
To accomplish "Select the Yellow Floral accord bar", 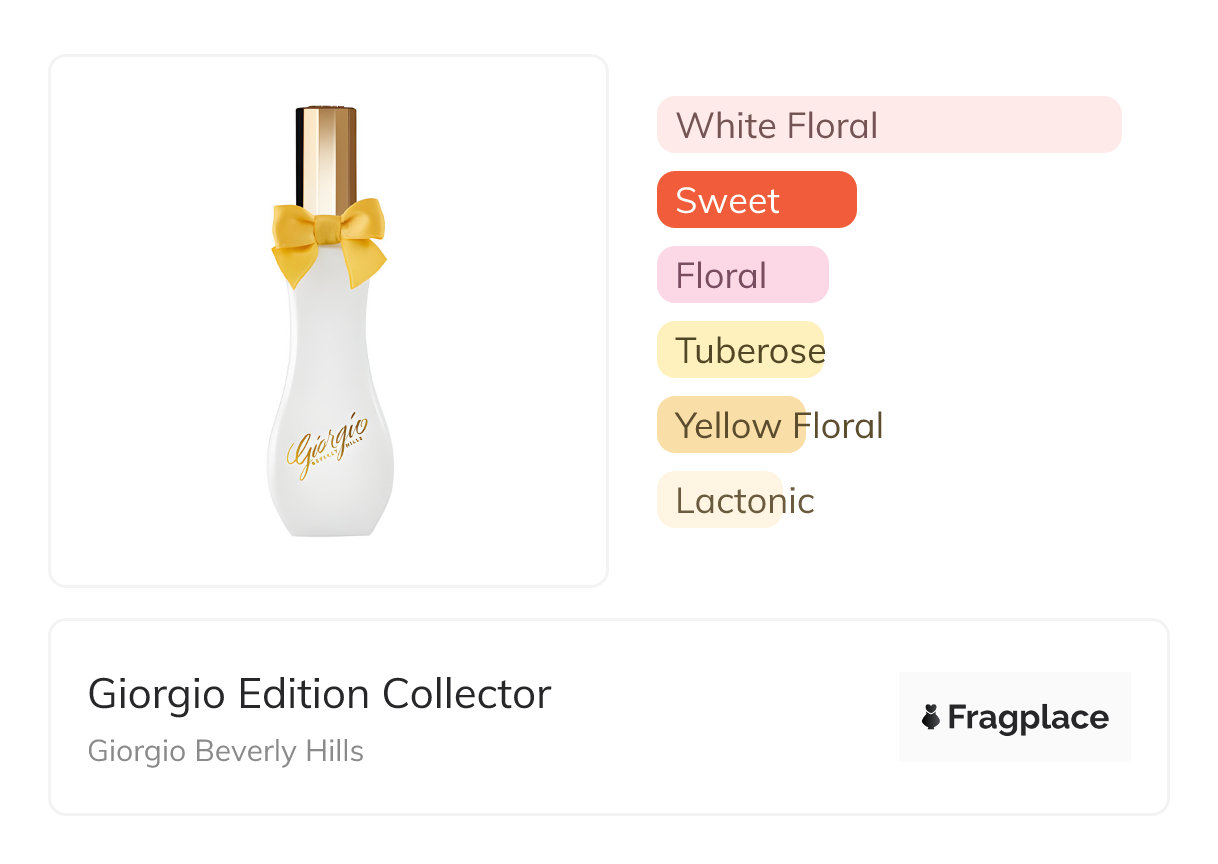I will [x=731, y=425].
